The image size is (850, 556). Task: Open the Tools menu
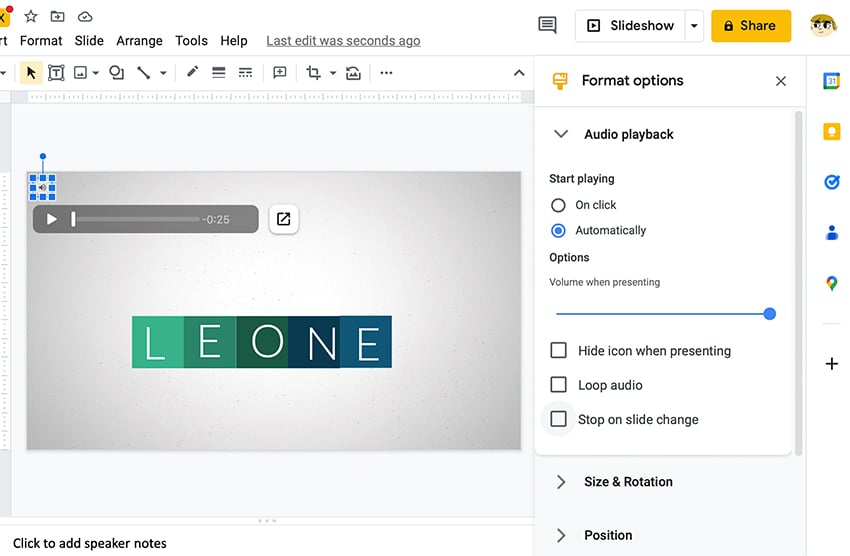pos(191,41)
